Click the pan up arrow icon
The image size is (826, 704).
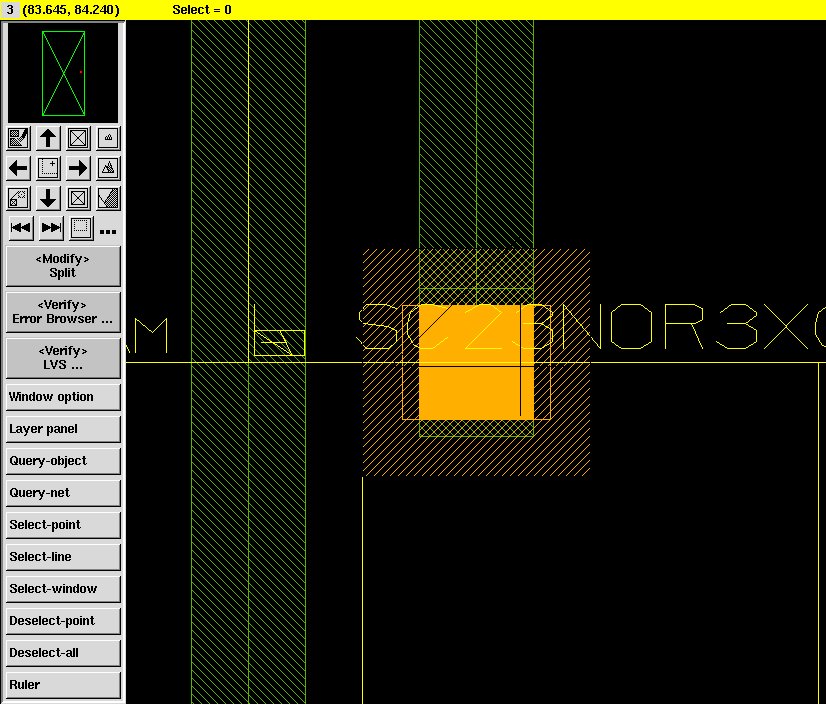[x=48, y=138]
